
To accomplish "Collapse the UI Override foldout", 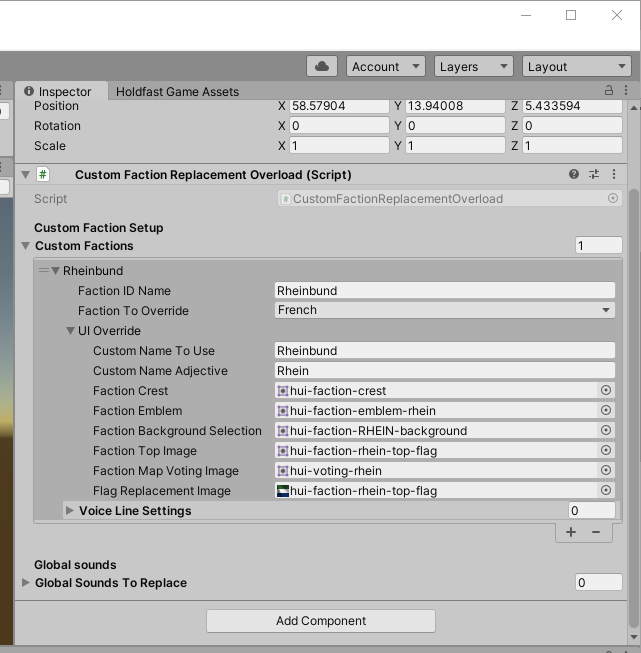I will (x=71, y=331).
